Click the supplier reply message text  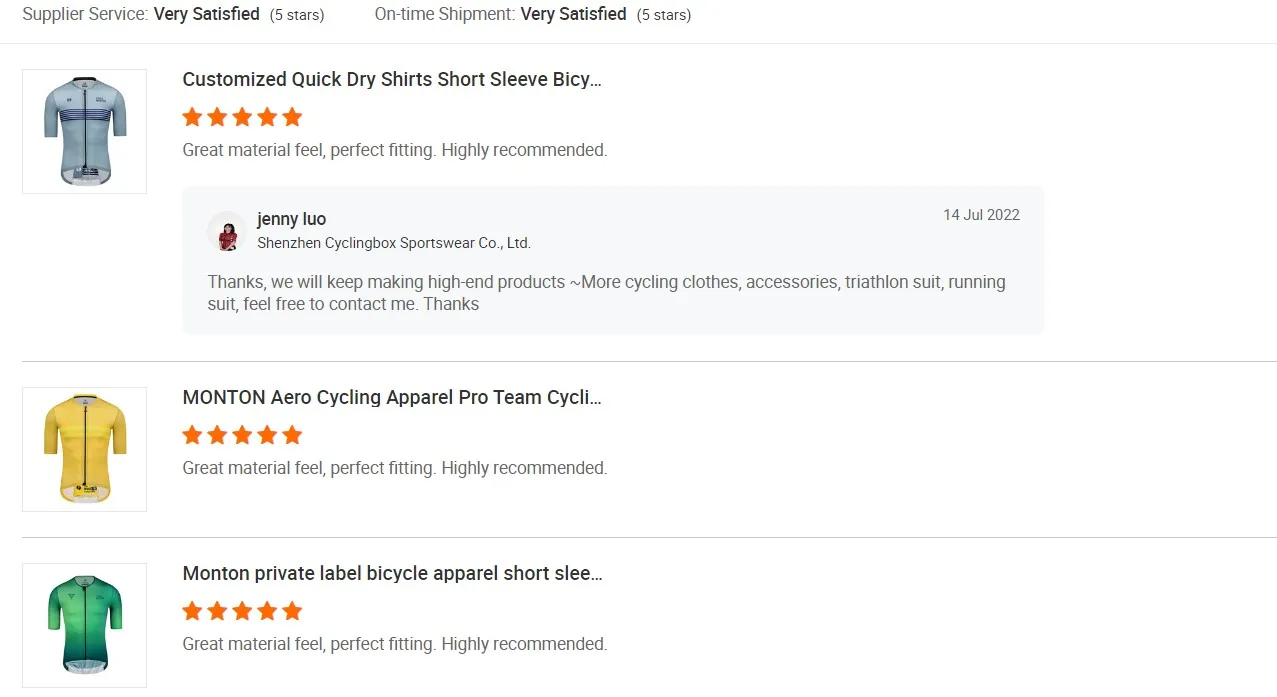(x=606, y=293)
